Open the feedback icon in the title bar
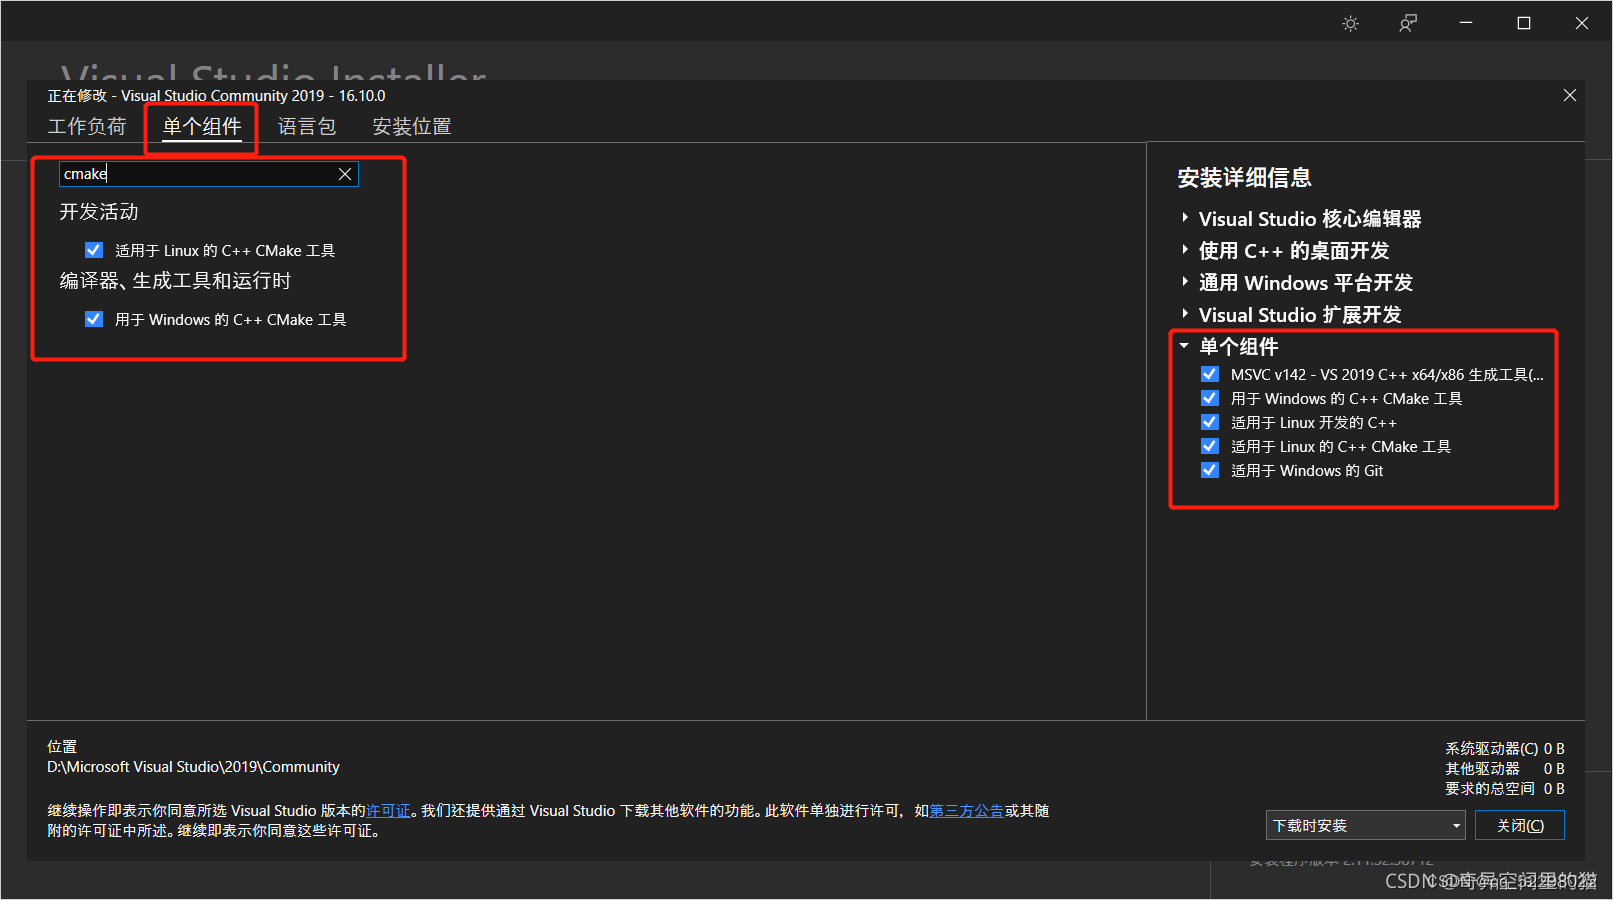 coord(1407,22)
